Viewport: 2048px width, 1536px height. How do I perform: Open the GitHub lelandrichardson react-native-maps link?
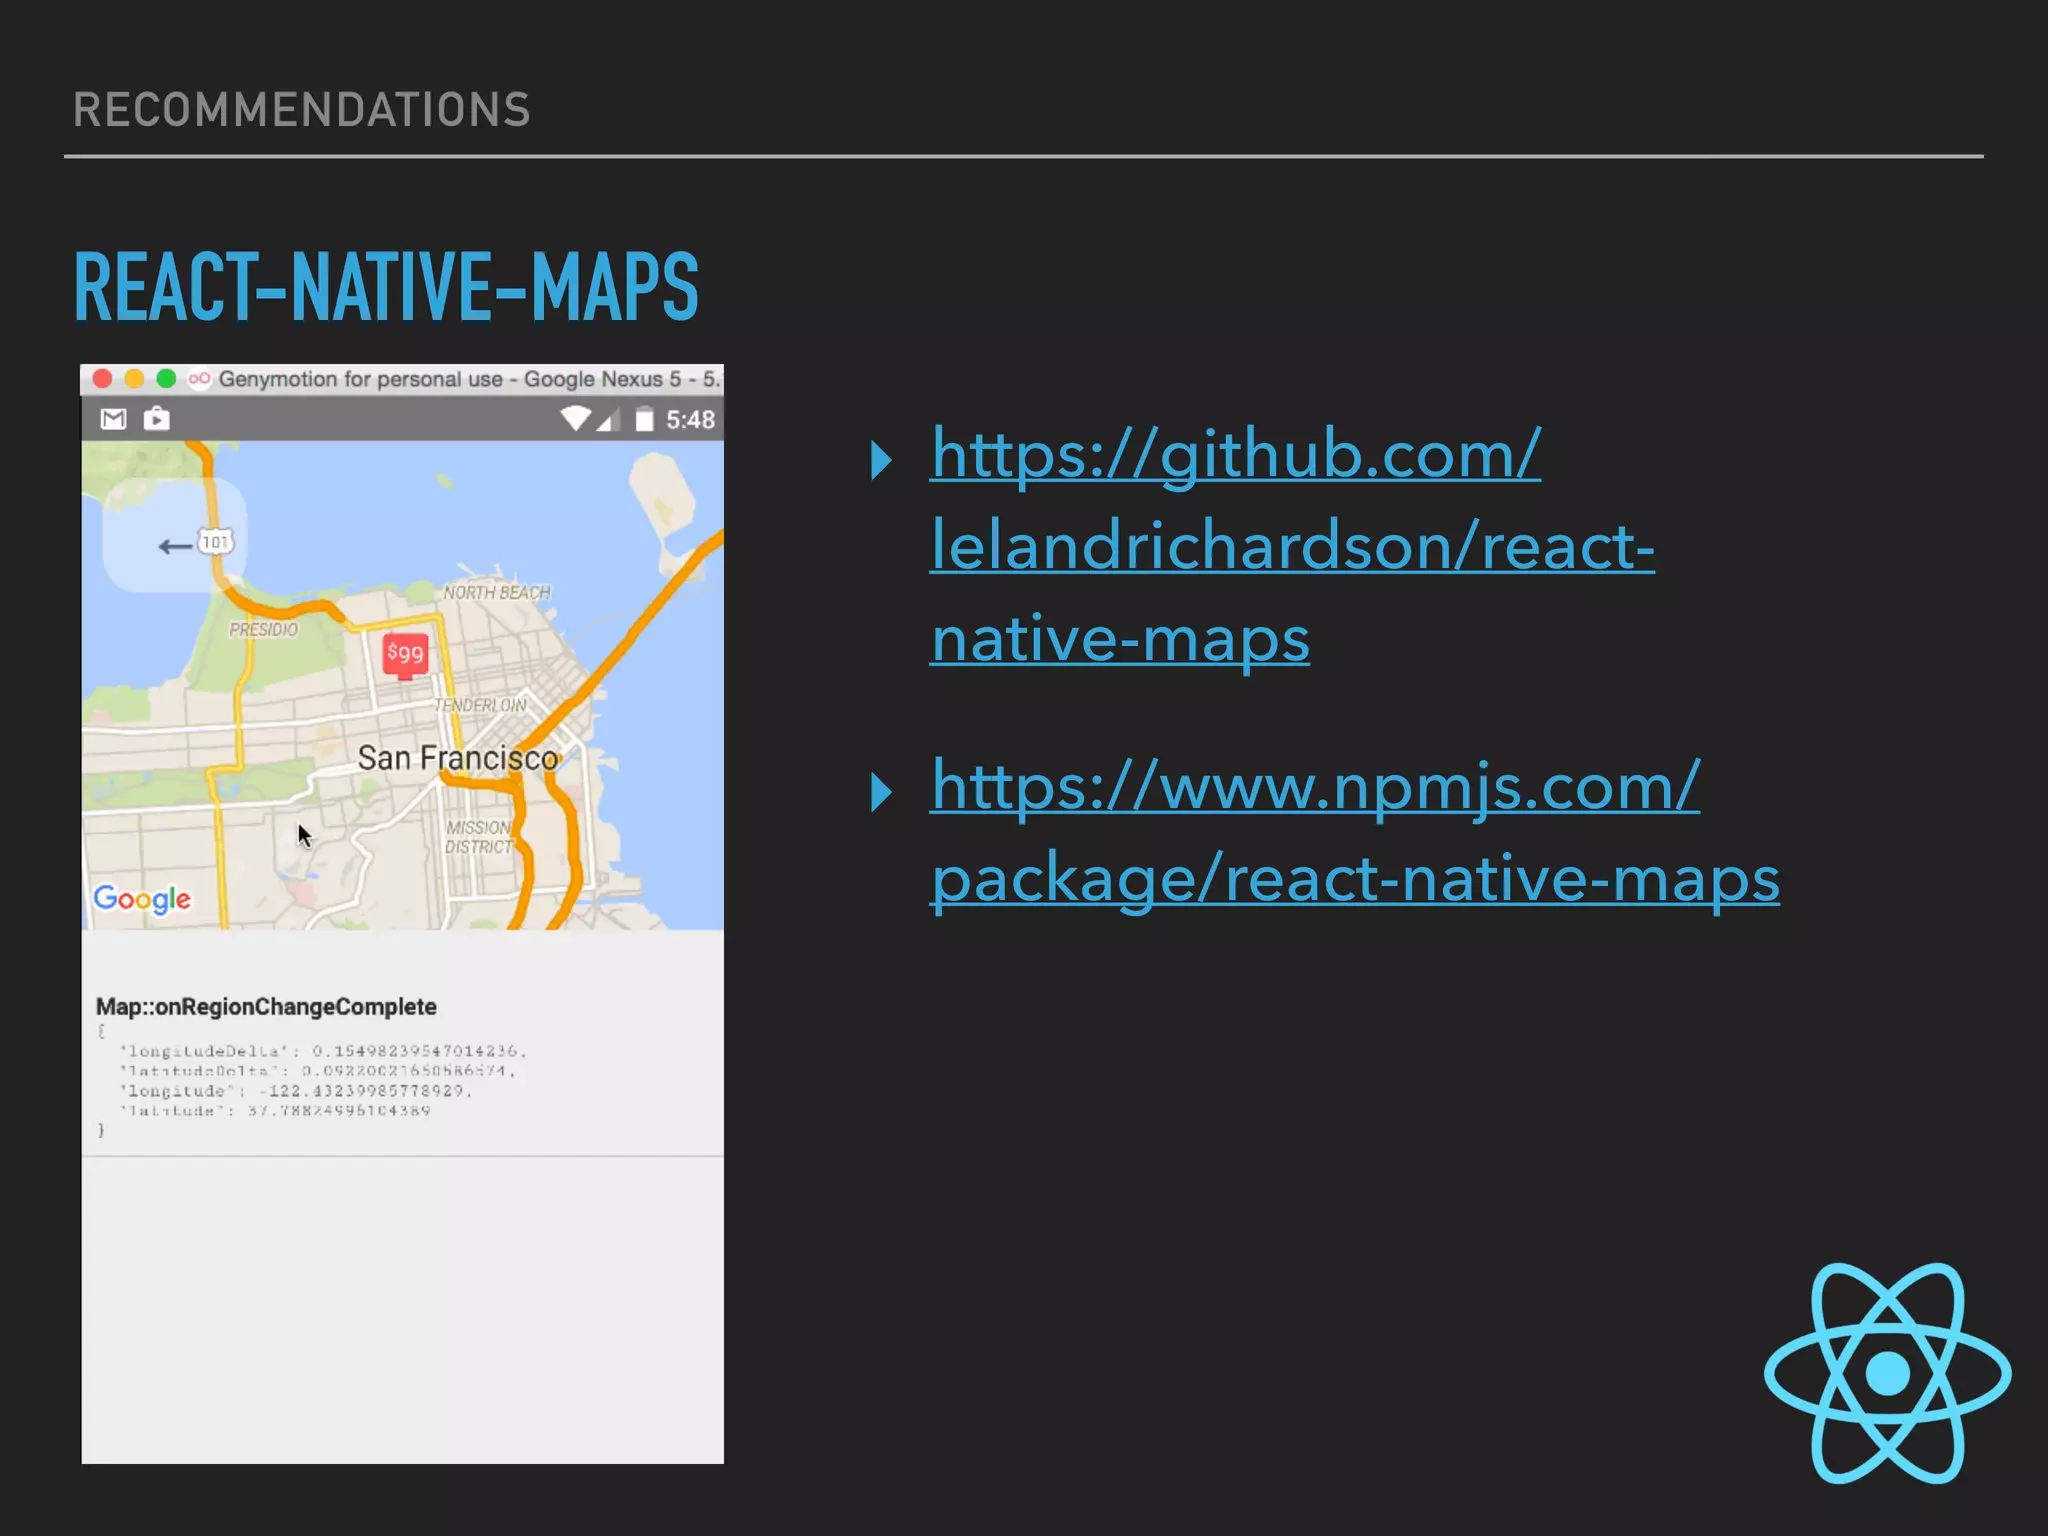[1292, 546]
